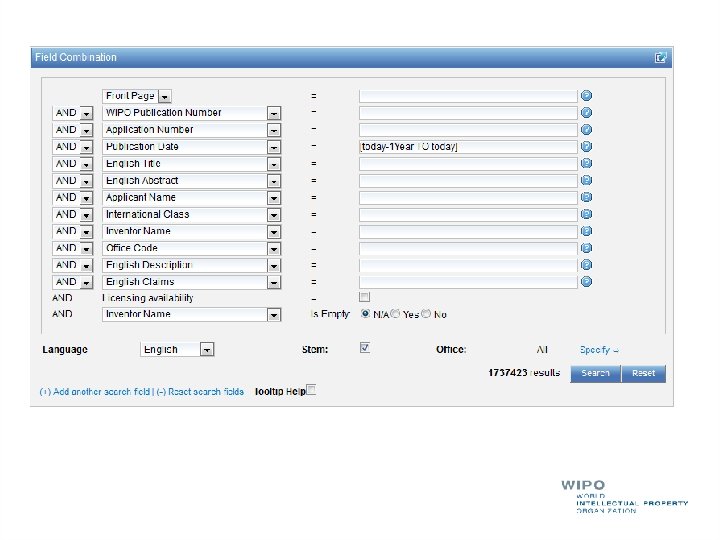Click help icon for WIPO Publication Number row
The height and width of the screenshot is (540, 720).
coord(586,112)
